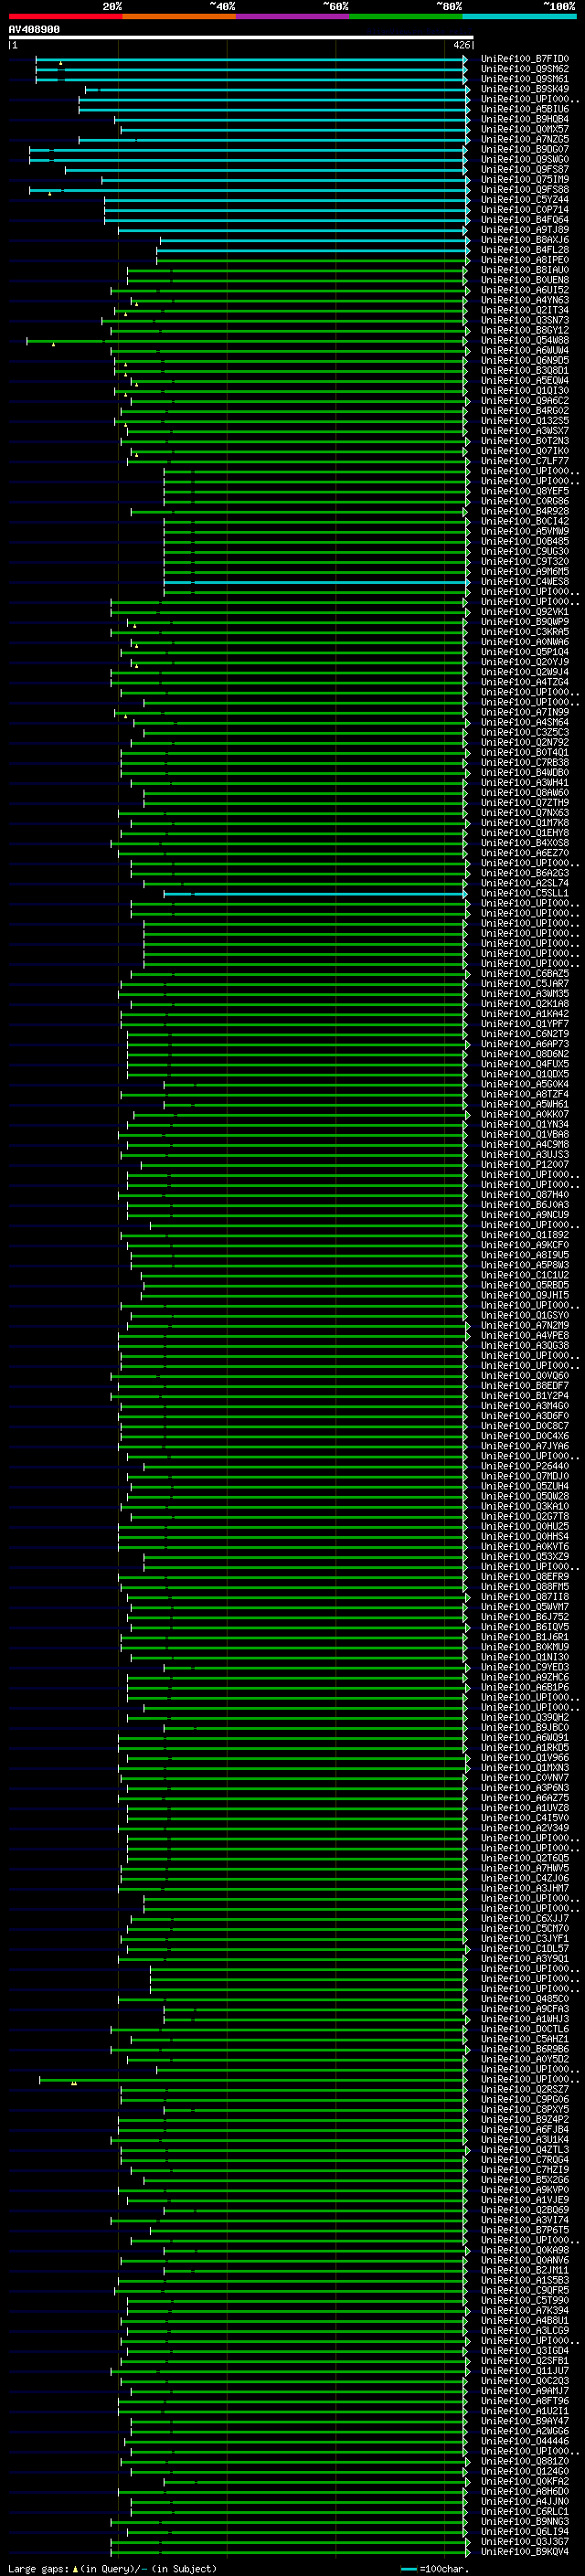585x2576 pixels.
Task: Click the red ~20% identity legend bar
Action: coord(65,16)
